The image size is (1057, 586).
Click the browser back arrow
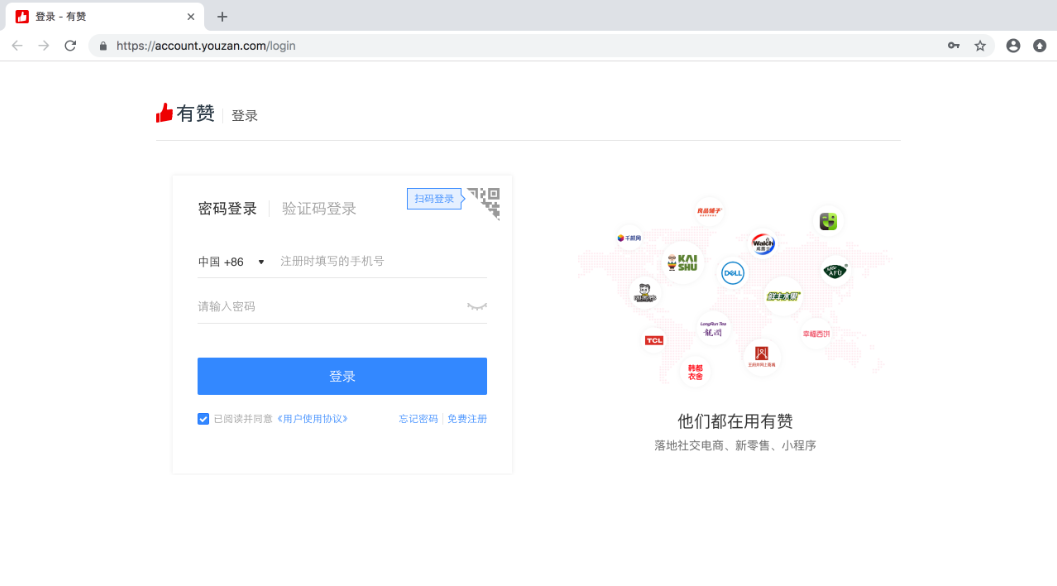pyautogui.click(x=17, y=46)
